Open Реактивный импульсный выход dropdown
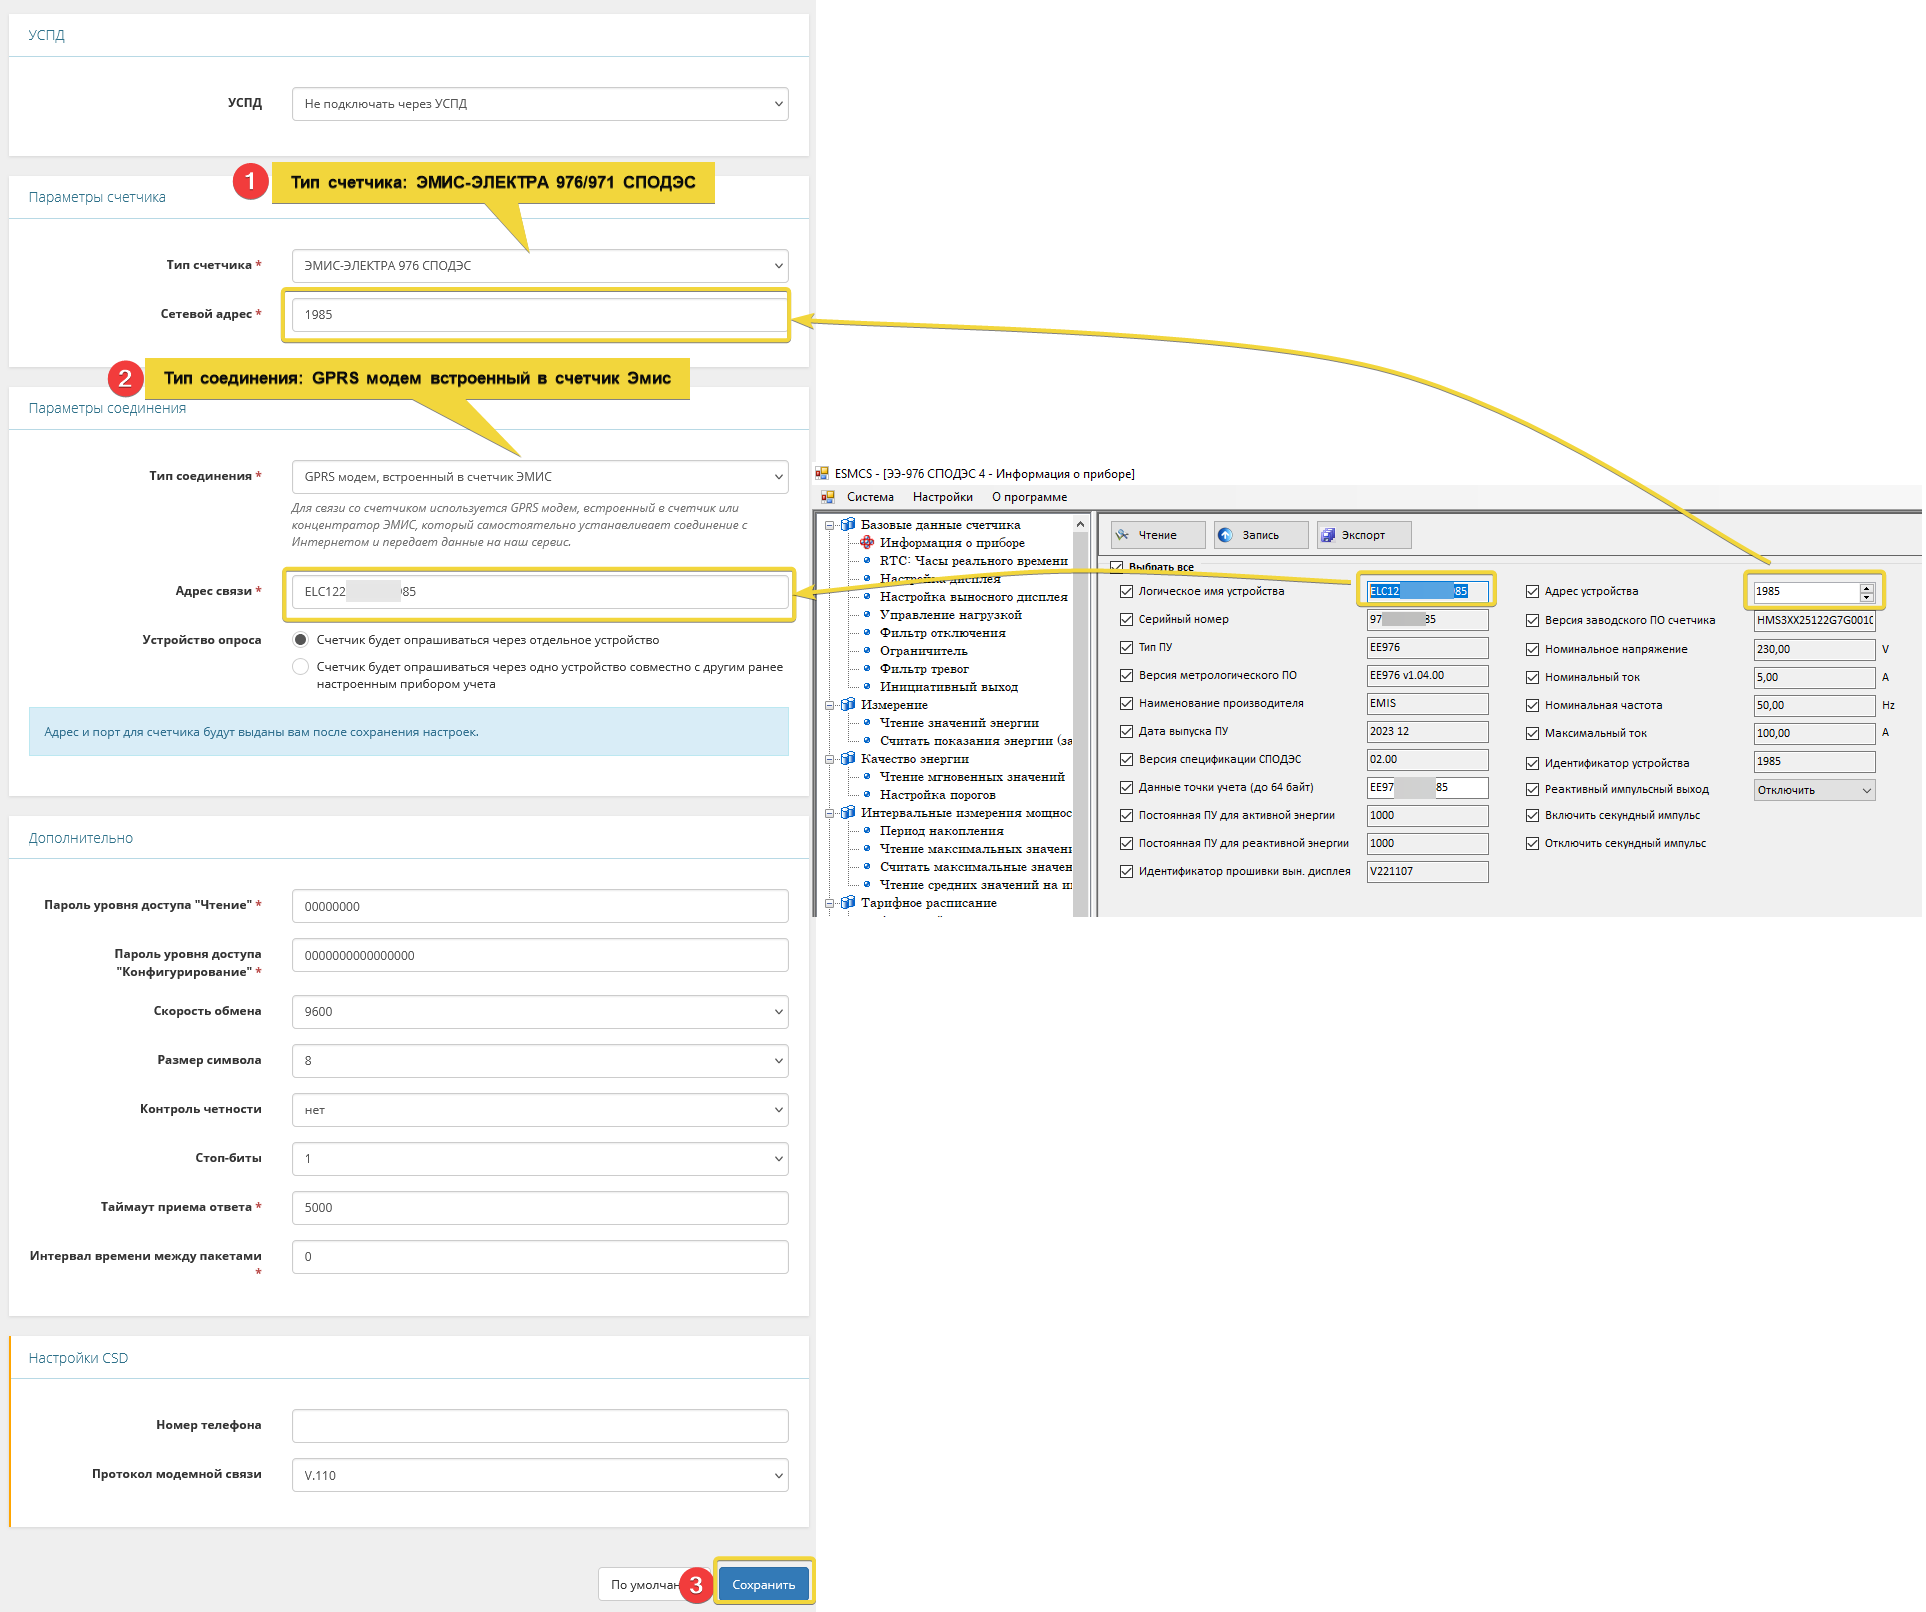 click(1815, 790)
